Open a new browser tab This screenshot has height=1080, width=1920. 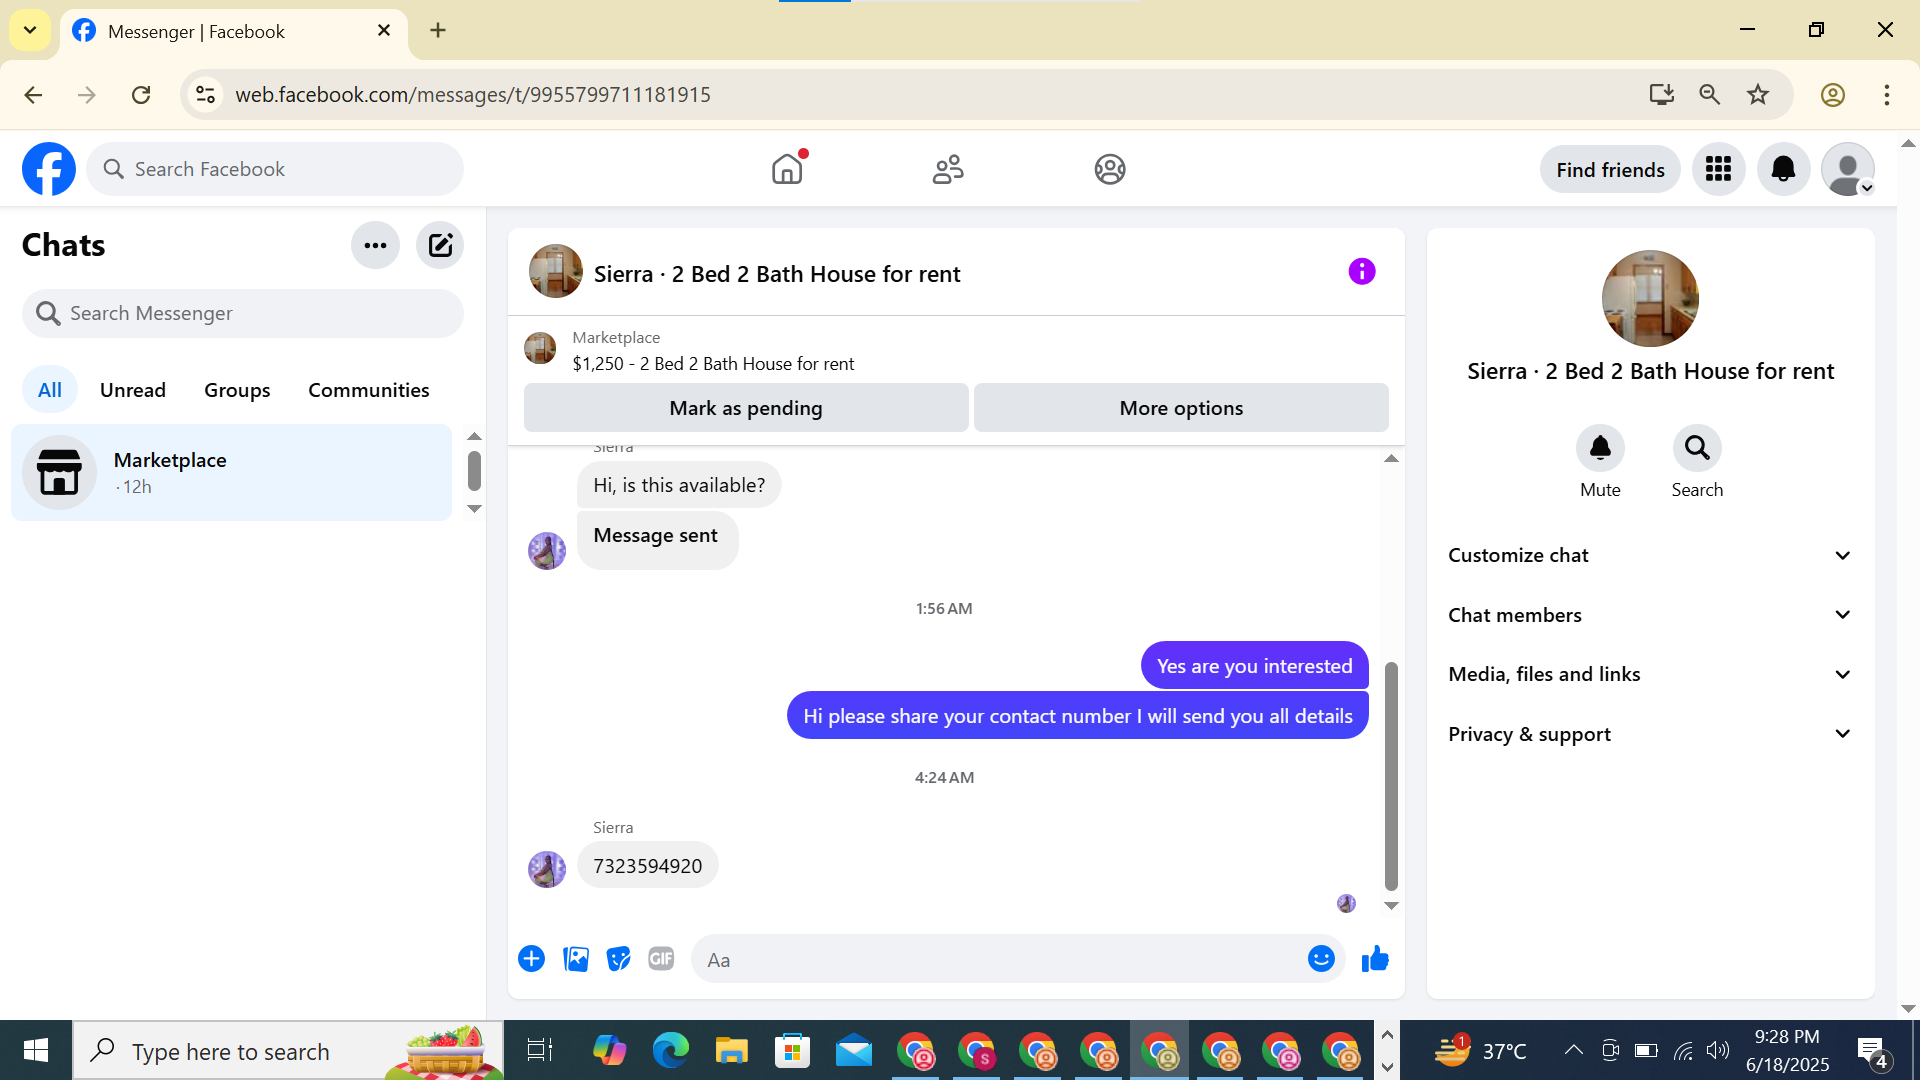point(438,31)
